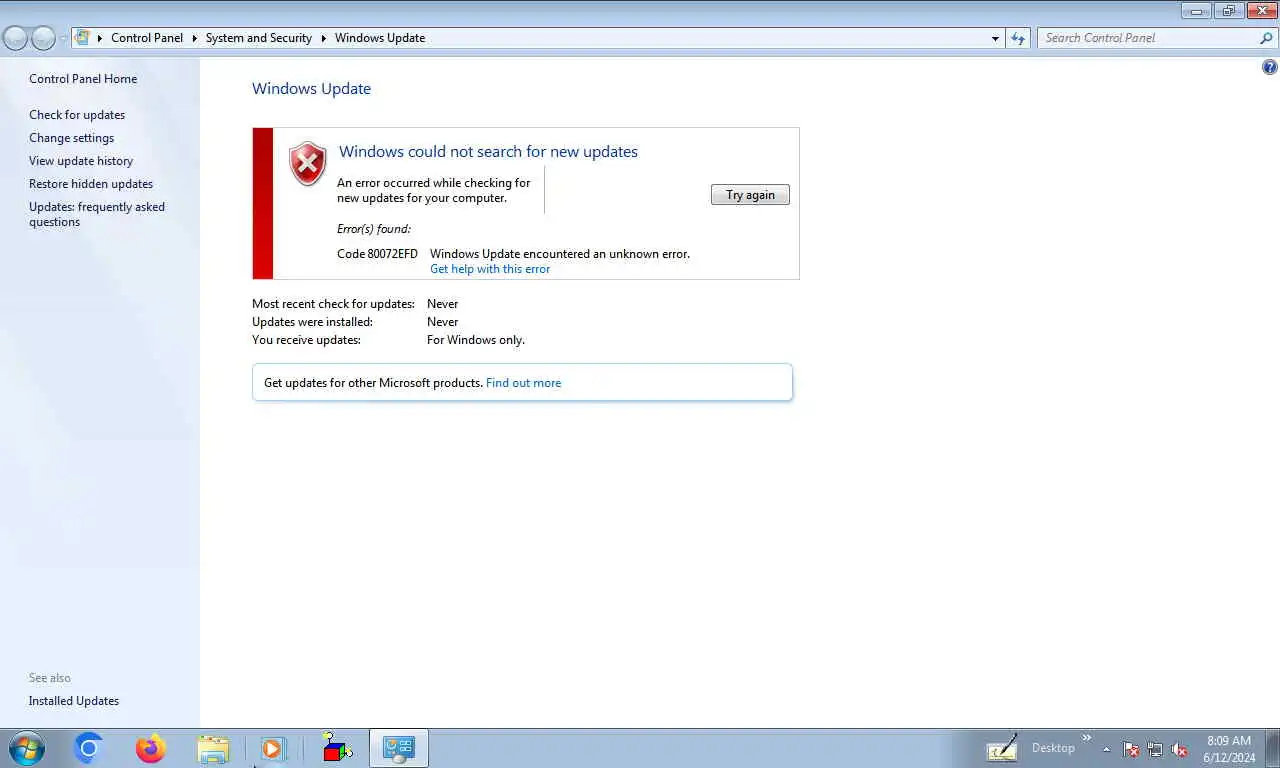Viewport: 1280px width, 768px height.
Task: Open Installed Updates link
Action: (x=74, y=701)
